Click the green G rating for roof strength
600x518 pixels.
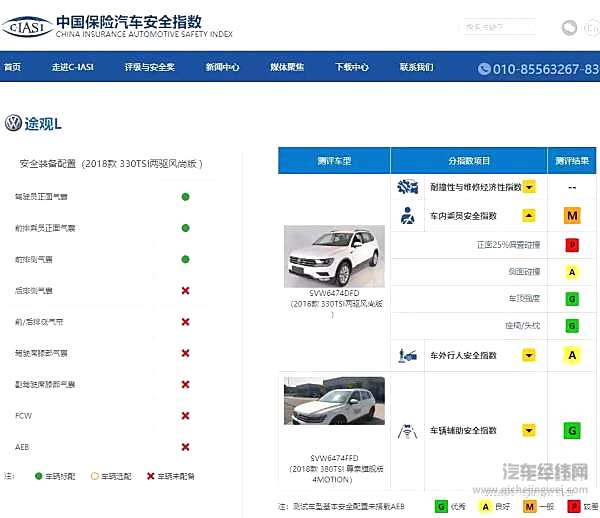(572, 299)
